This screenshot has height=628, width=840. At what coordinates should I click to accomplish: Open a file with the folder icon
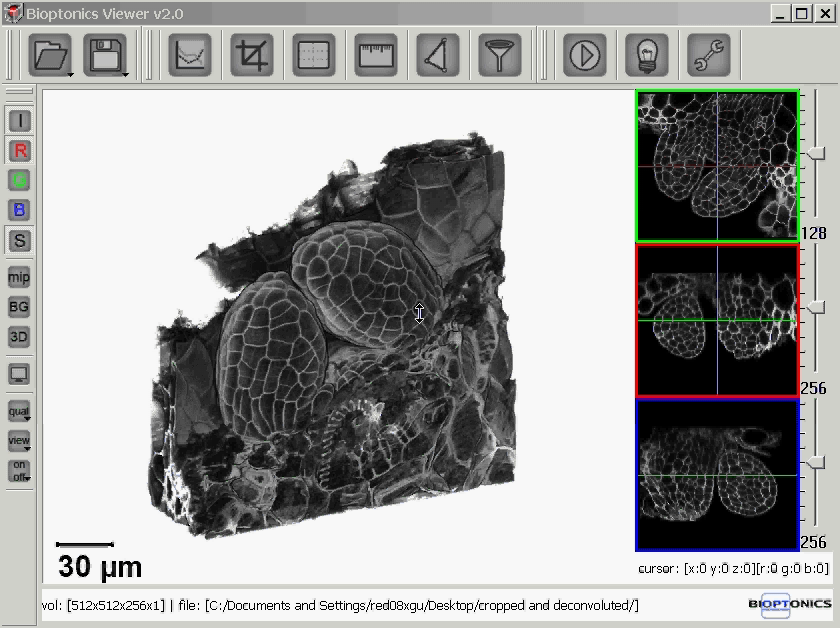pyautogui.click(x=50, y=55)
